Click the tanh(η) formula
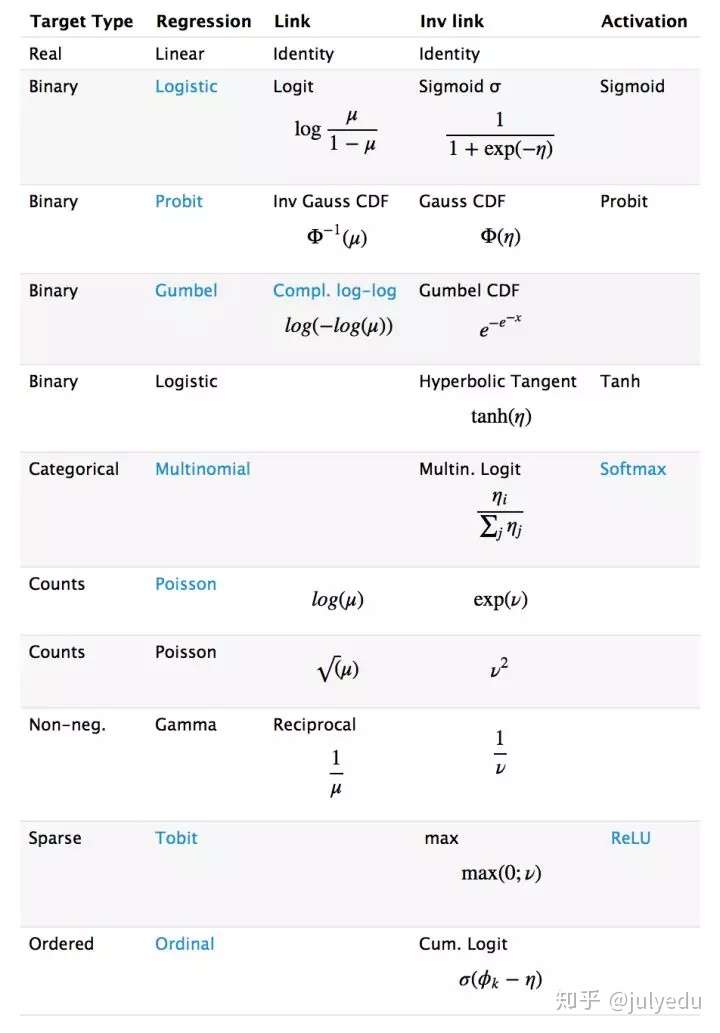 click(x=501, y=417)
